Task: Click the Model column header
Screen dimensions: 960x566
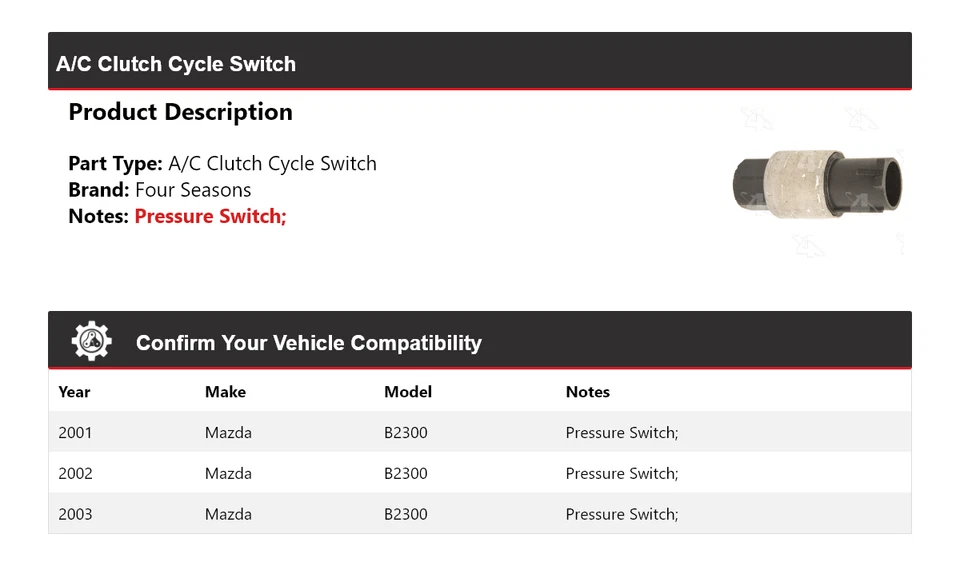Action: [408, 392]
